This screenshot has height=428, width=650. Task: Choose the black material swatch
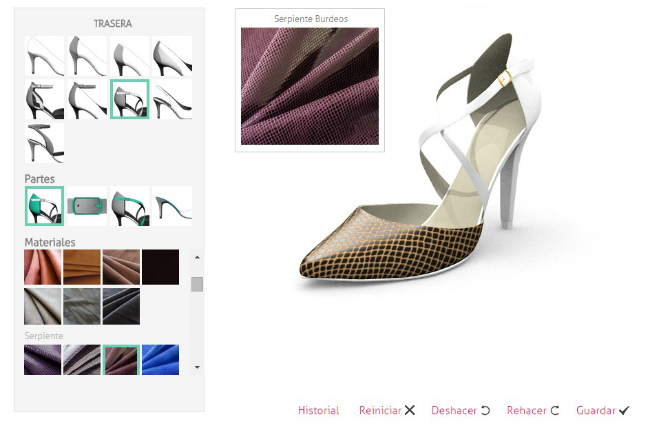point(160,267)
